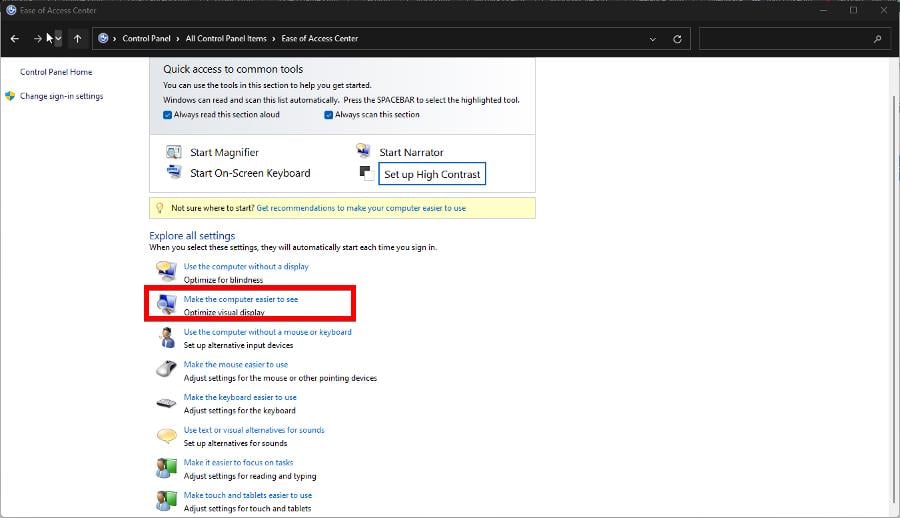Go up one level with Up arrow
Screen dimensions: 900x518
[77, 38]
